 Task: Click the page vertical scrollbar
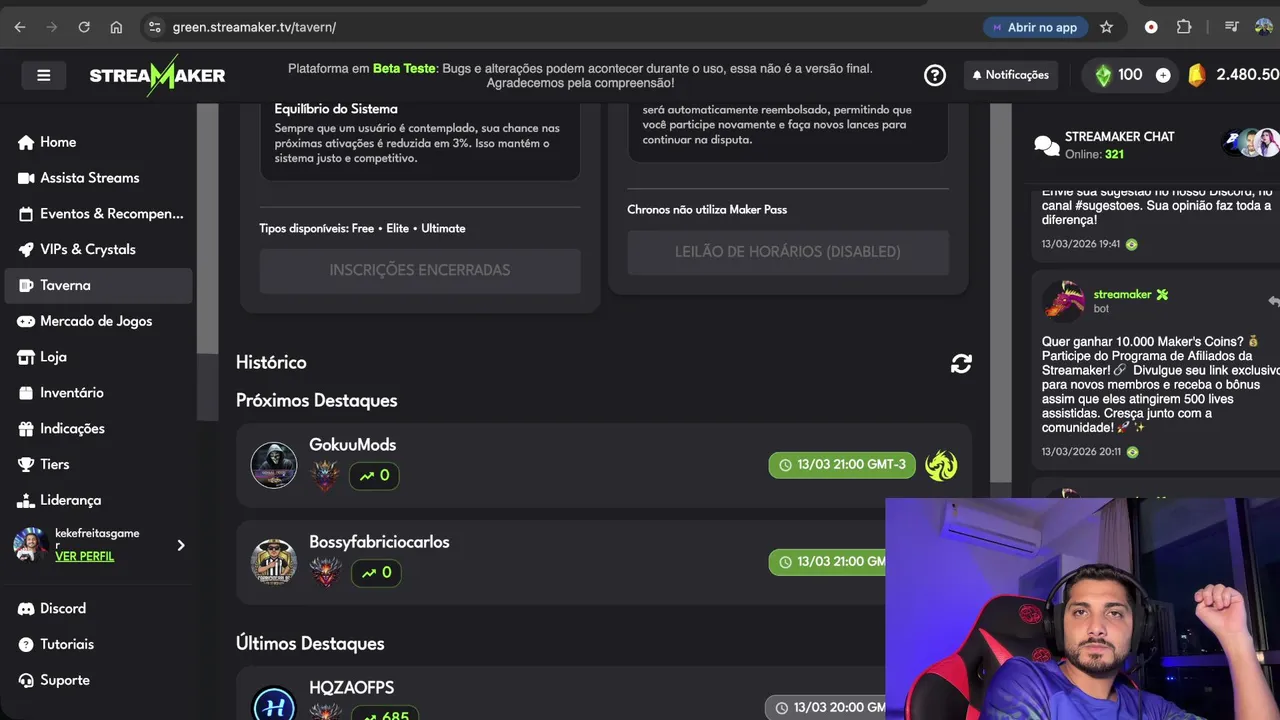(x=1001, y=300)
